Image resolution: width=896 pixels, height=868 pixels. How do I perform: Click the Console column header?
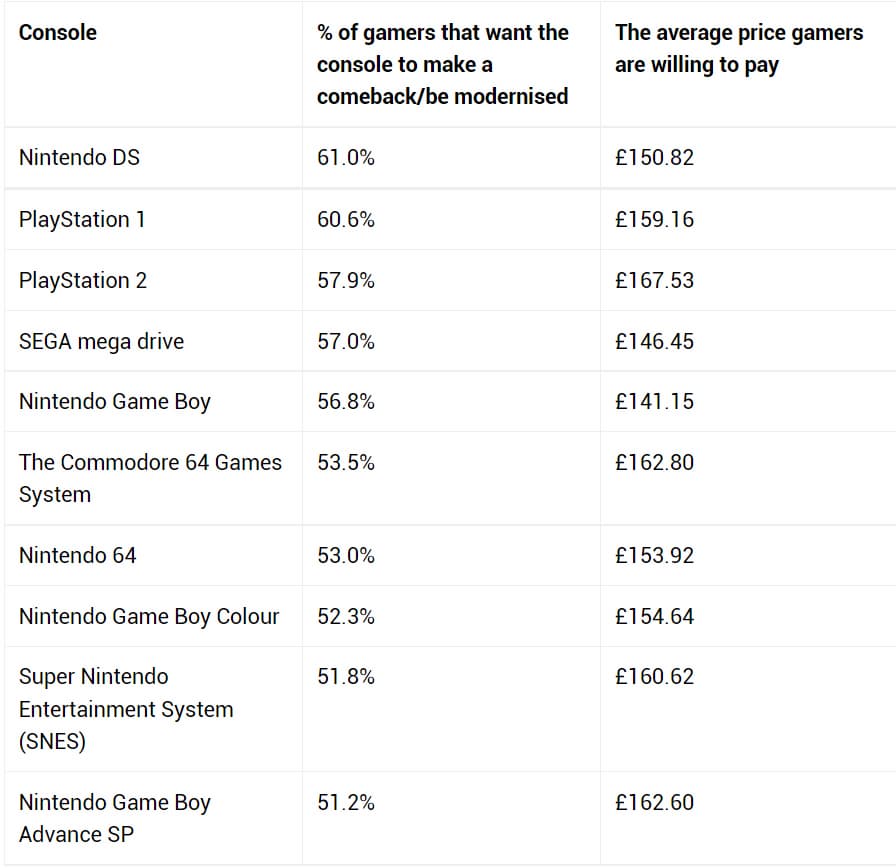[58, 33]
